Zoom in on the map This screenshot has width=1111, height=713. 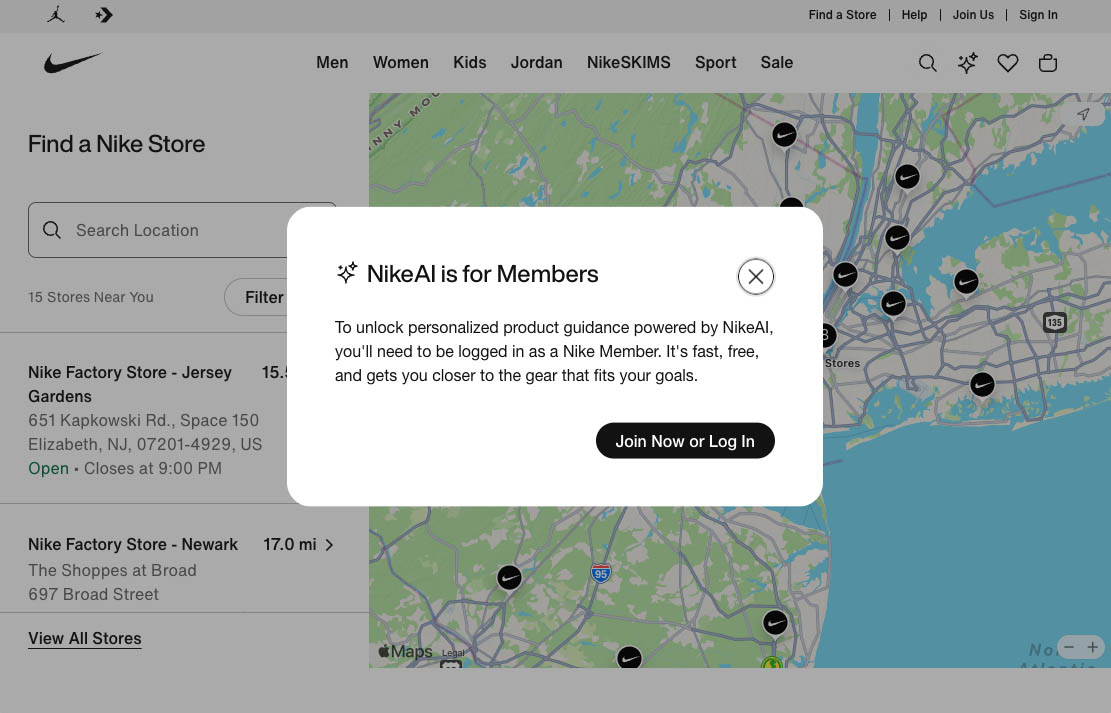[x=1093, y=647]
